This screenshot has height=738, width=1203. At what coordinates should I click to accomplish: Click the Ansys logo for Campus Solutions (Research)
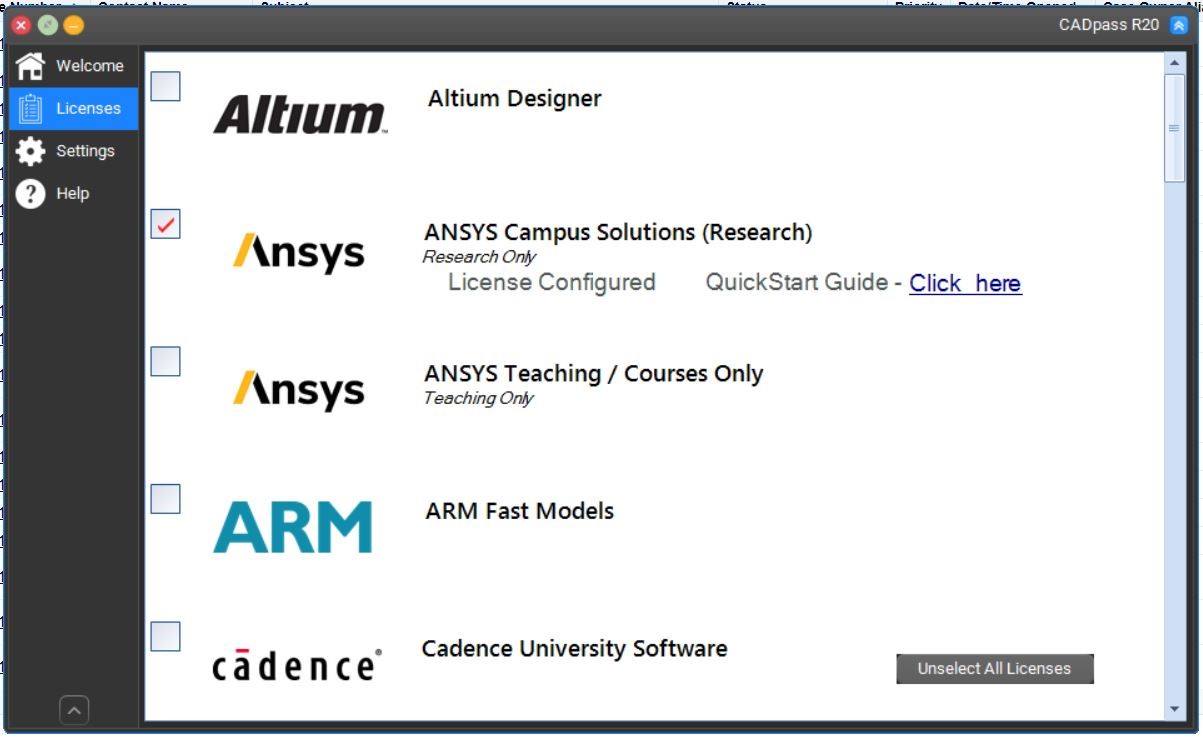(x=299, y=253)
